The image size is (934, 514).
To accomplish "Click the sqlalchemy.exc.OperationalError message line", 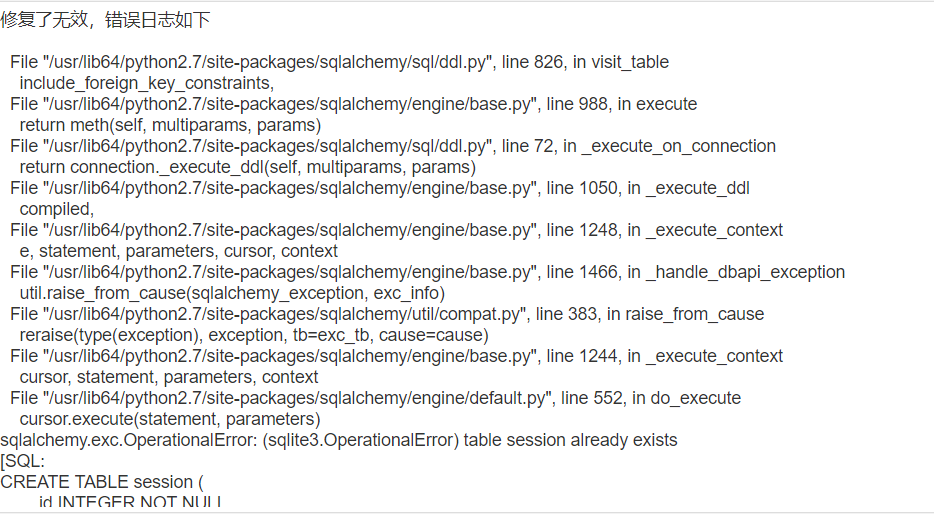I will click(x=339, y=440).
